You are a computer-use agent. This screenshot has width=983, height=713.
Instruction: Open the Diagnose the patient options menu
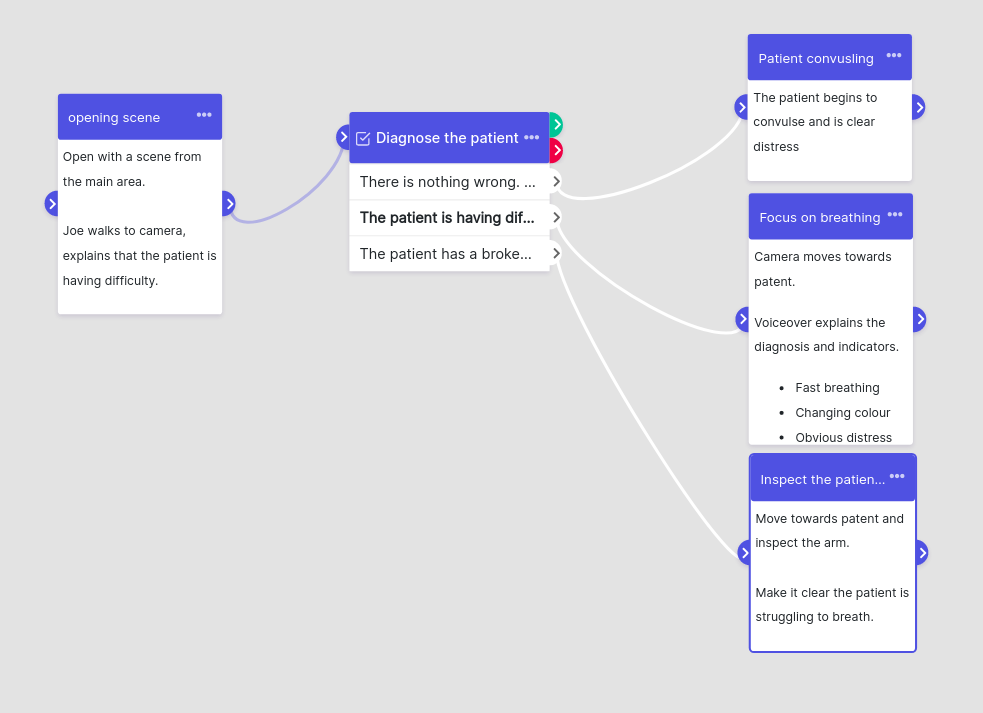tap(532, 137)
